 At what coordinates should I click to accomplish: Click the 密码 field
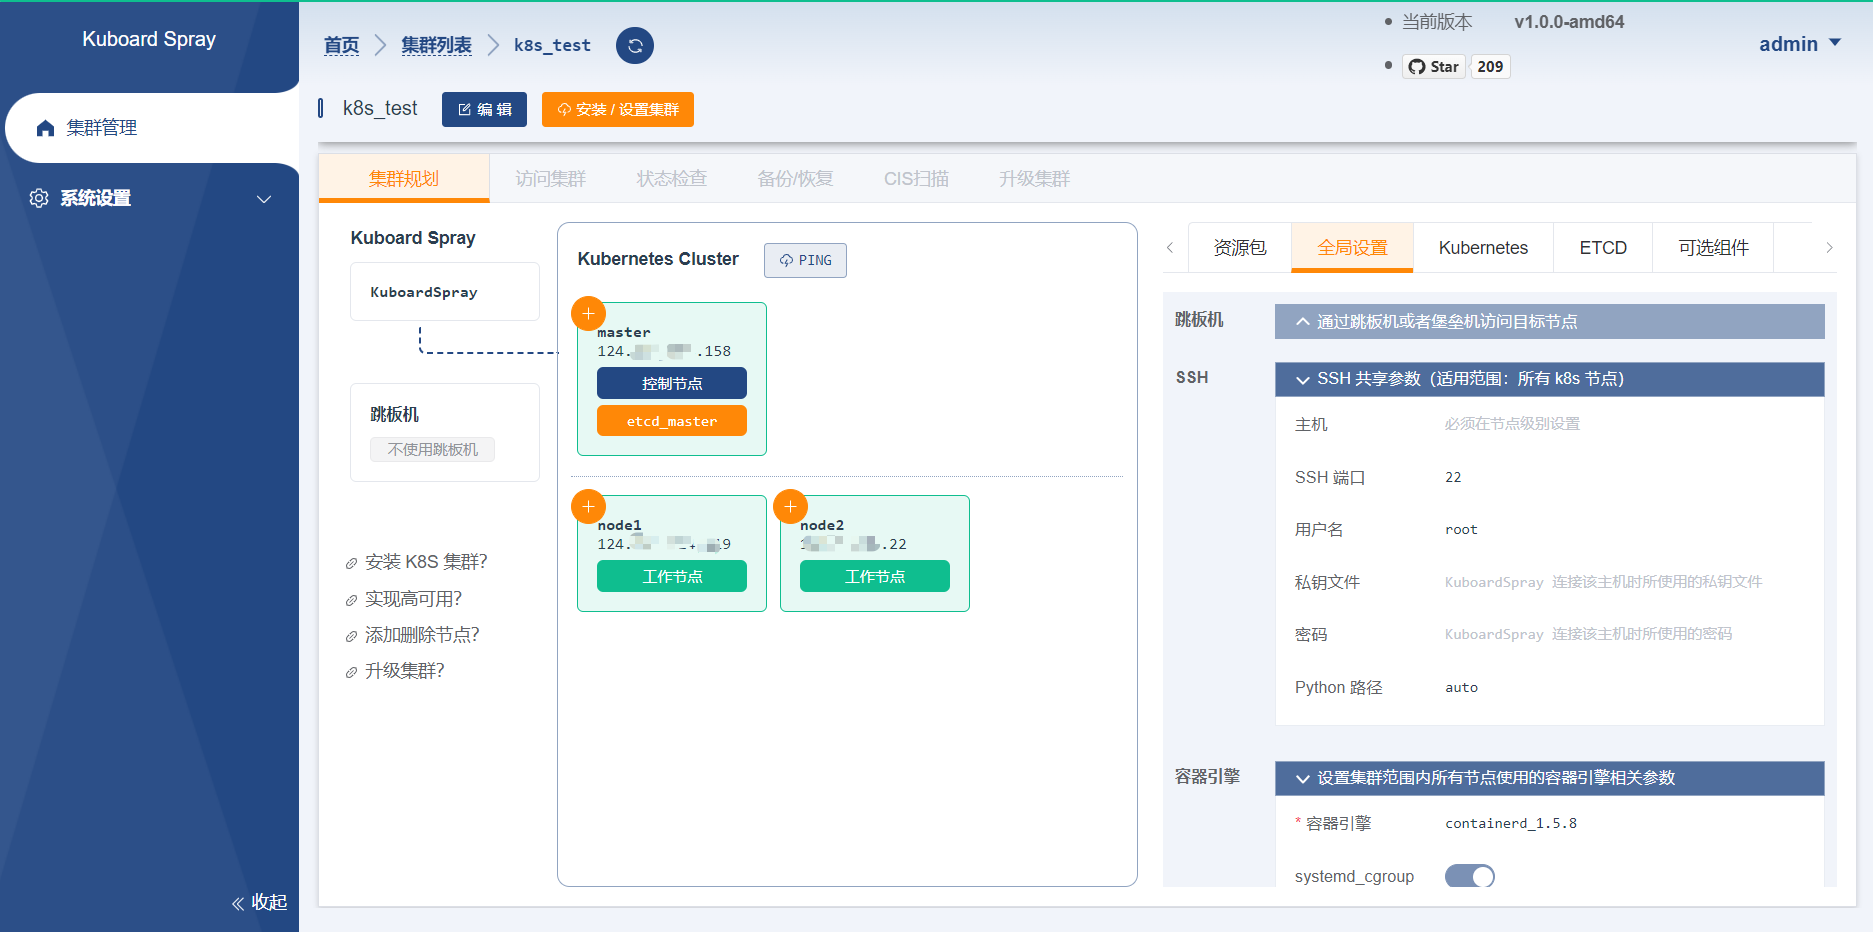1588,634
